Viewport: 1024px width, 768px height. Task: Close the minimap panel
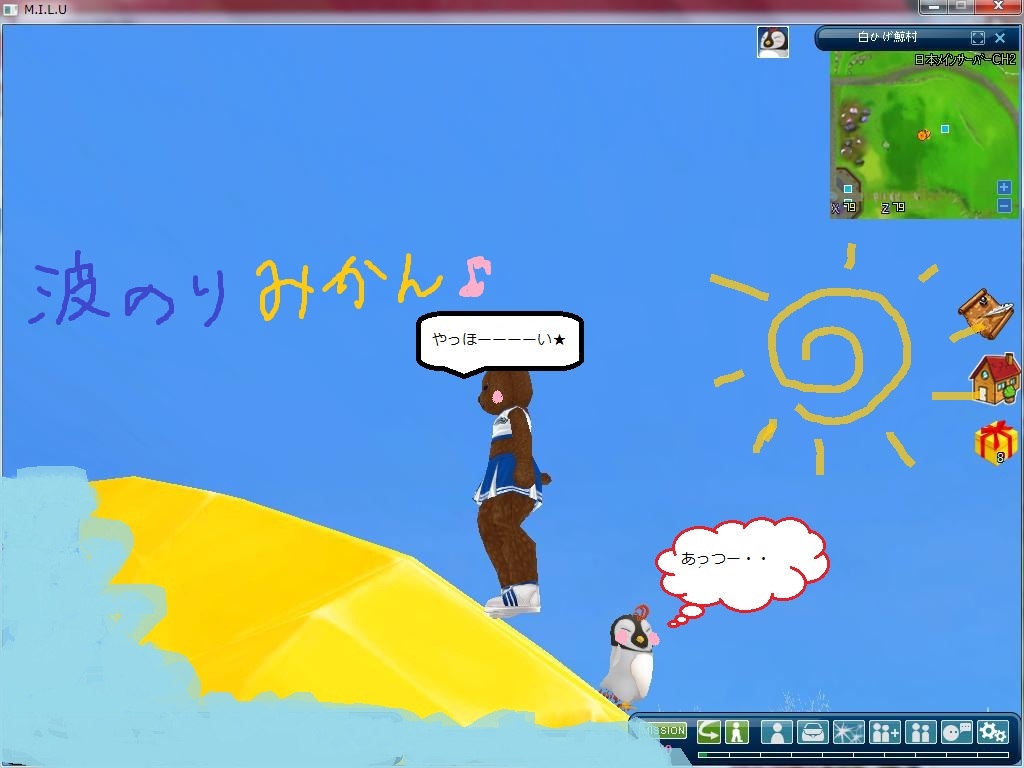(1000, 38)
